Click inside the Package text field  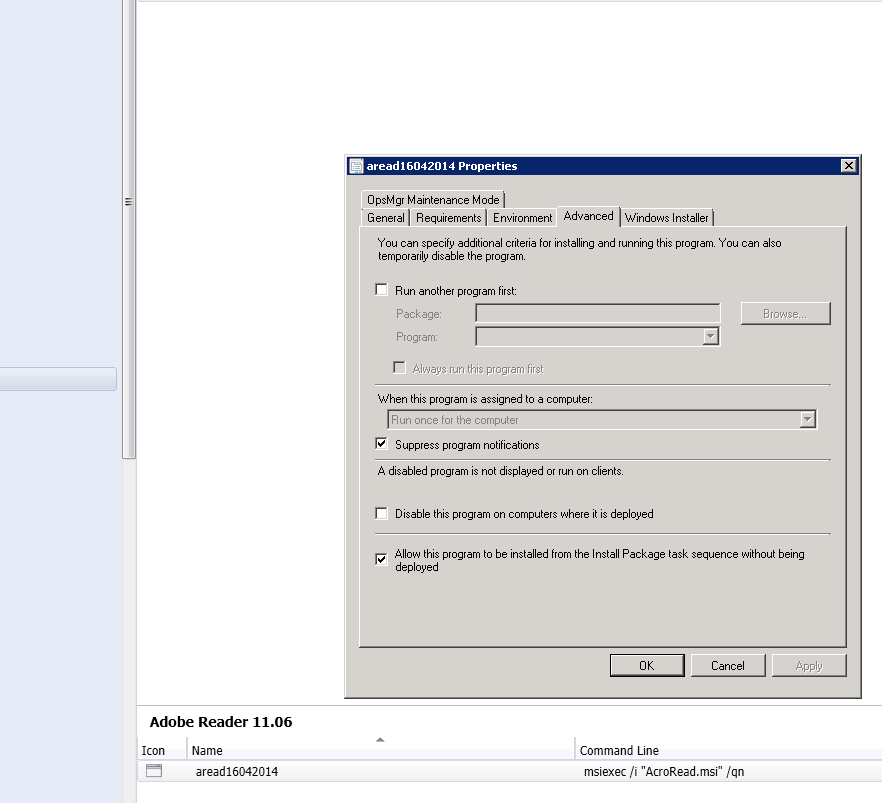597,314
